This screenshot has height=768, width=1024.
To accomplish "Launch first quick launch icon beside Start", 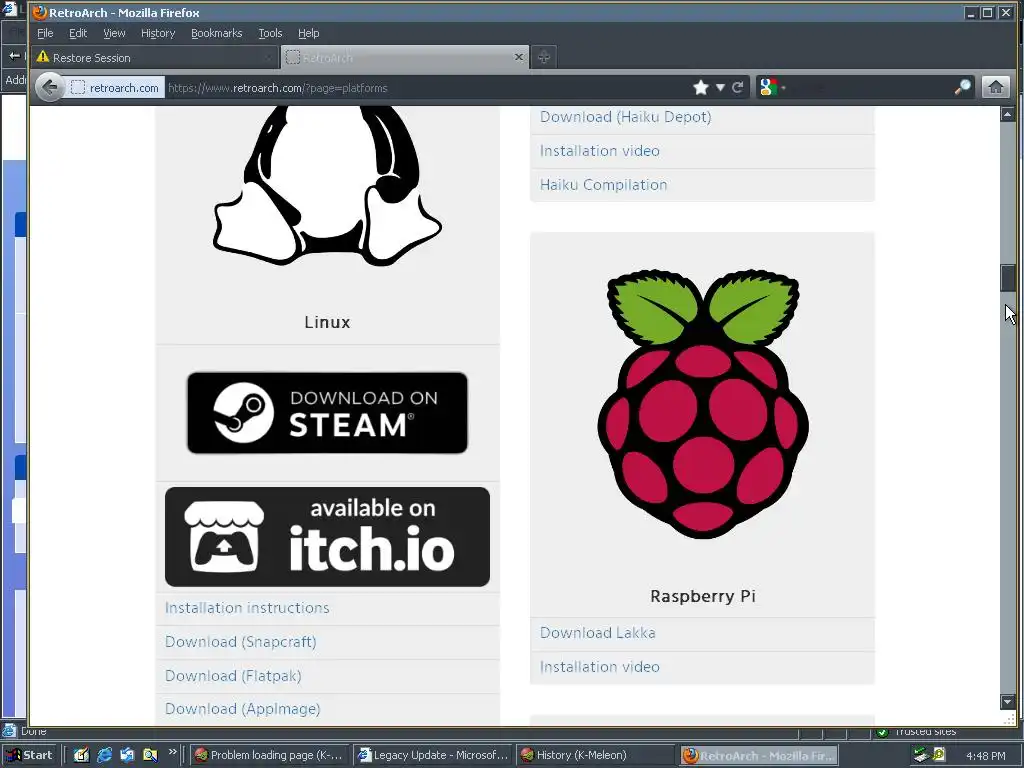I will (x=81, y=755).
